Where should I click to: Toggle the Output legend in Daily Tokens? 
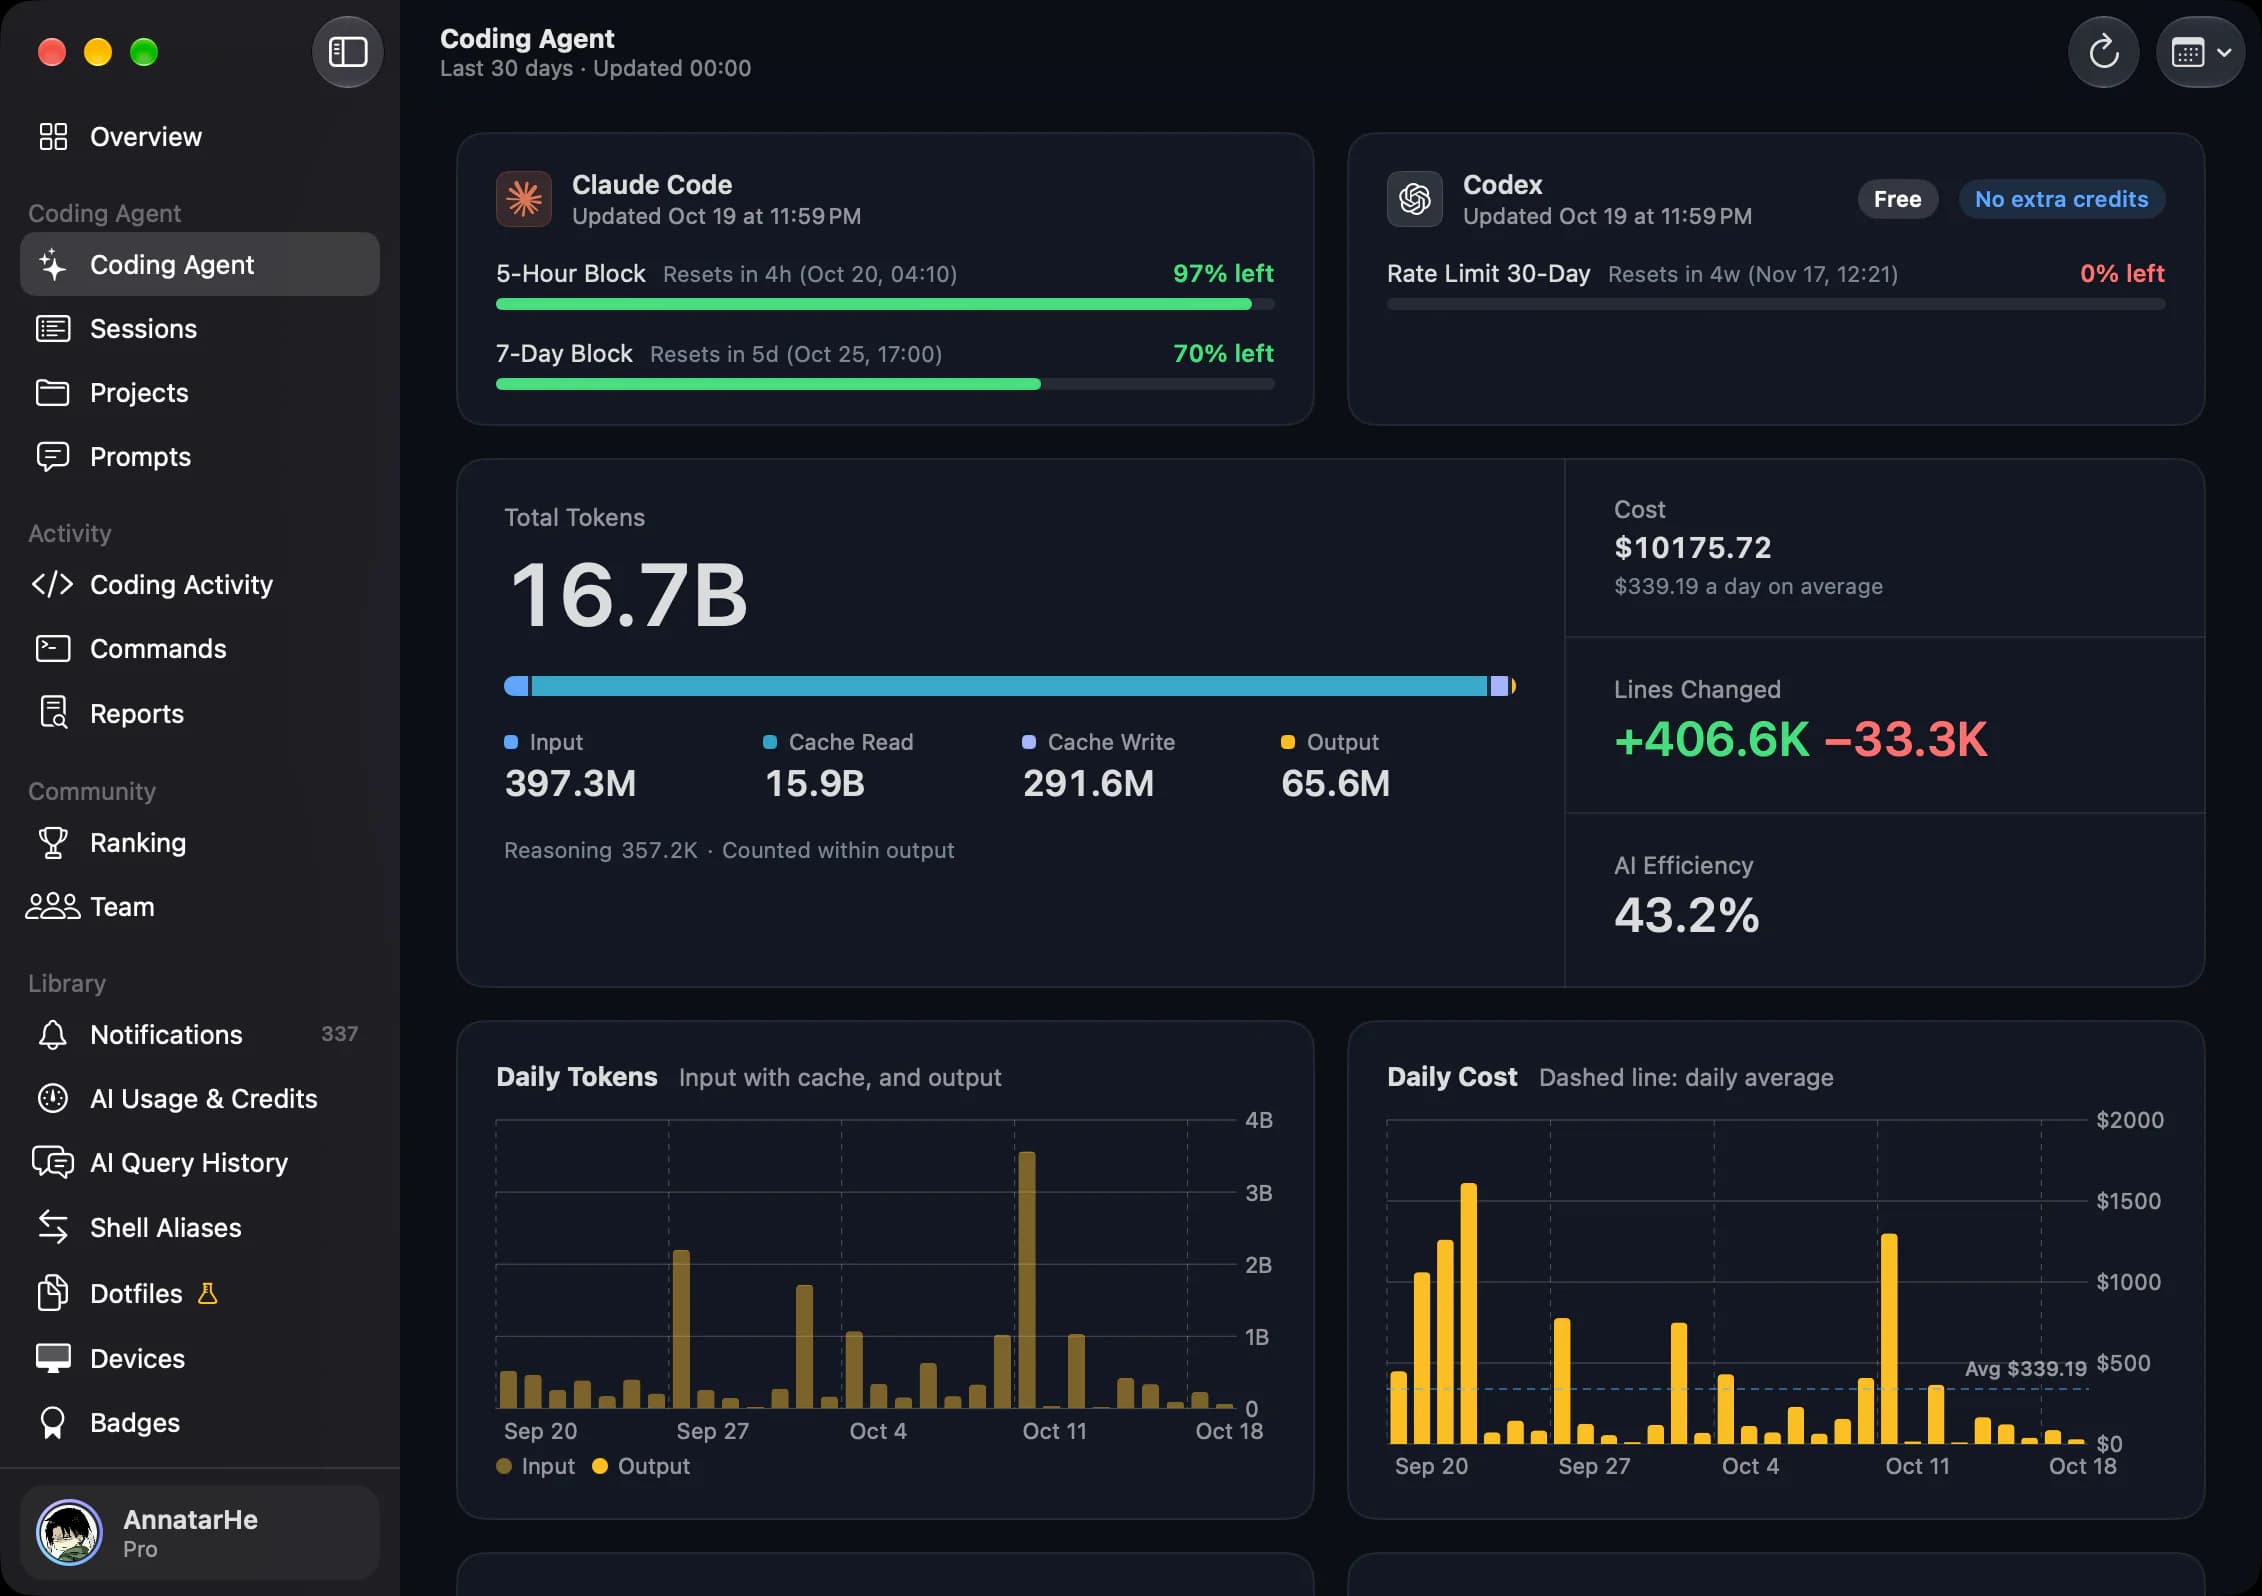[x=641, y=1466]
